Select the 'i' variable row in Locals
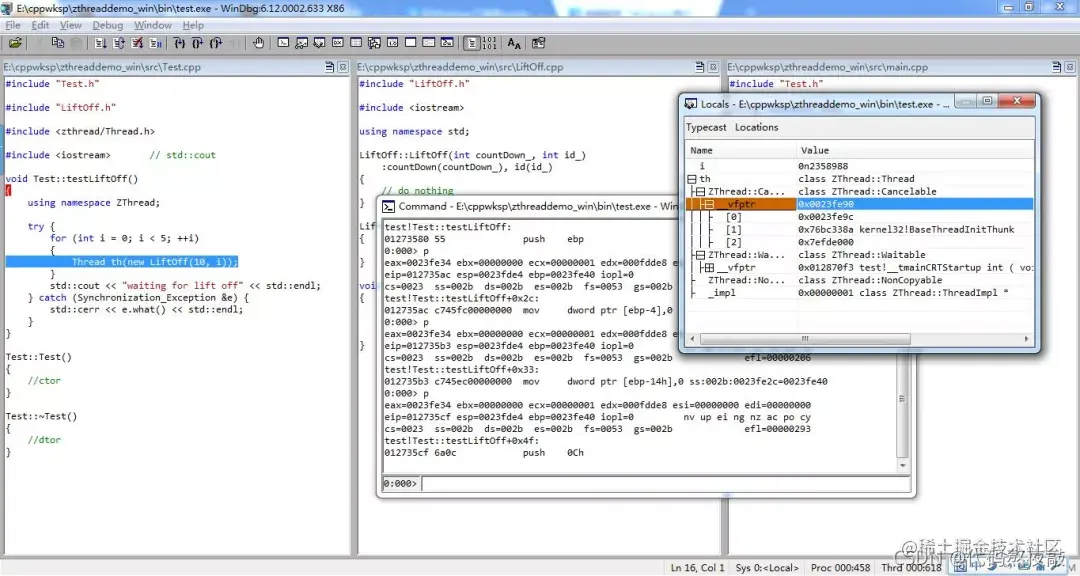The image size is (1080, 576). (x=860, y=166)
